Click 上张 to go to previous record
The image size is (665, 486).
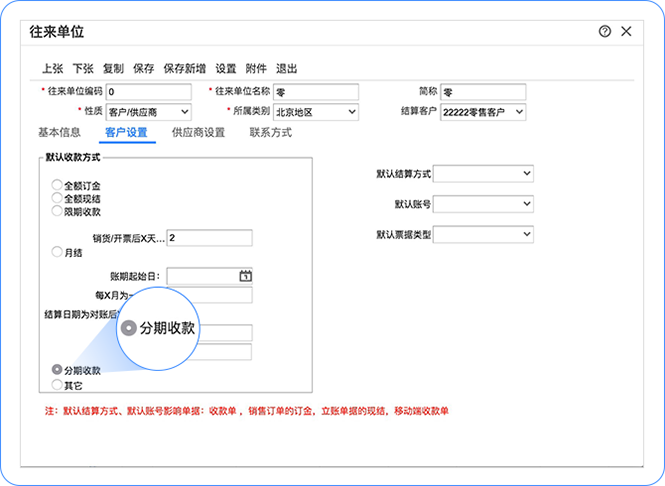(x=53, y=68)
